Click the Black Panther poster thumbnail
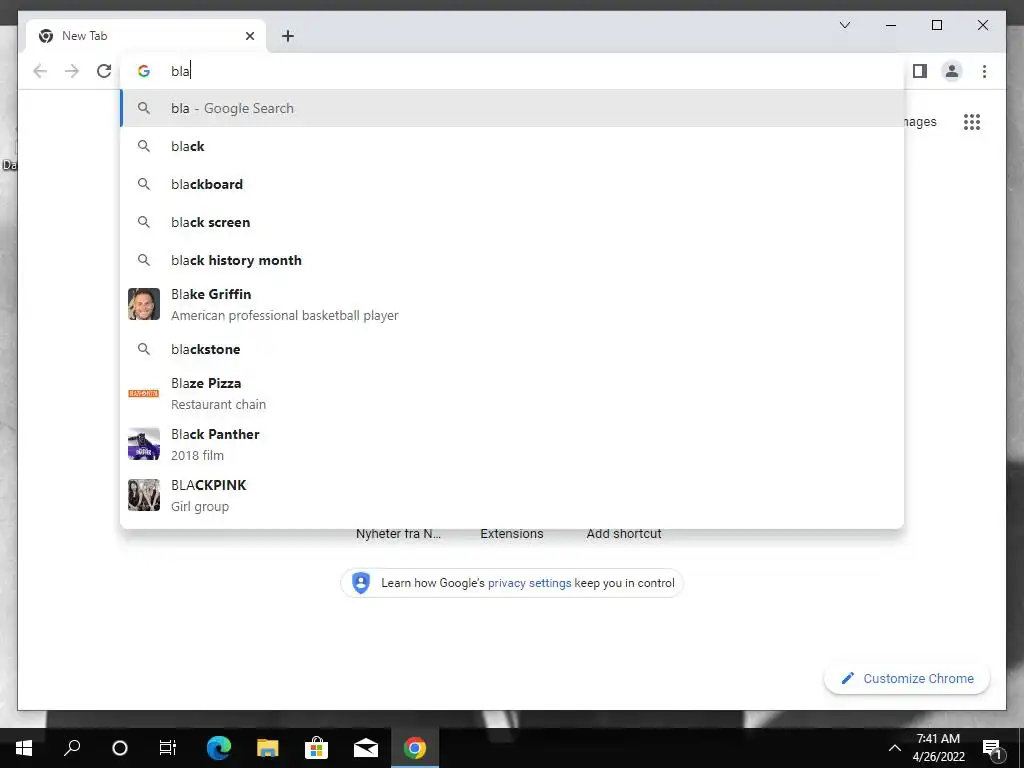The height and width of the screenshot is (768, 1024). click(144, 444)
